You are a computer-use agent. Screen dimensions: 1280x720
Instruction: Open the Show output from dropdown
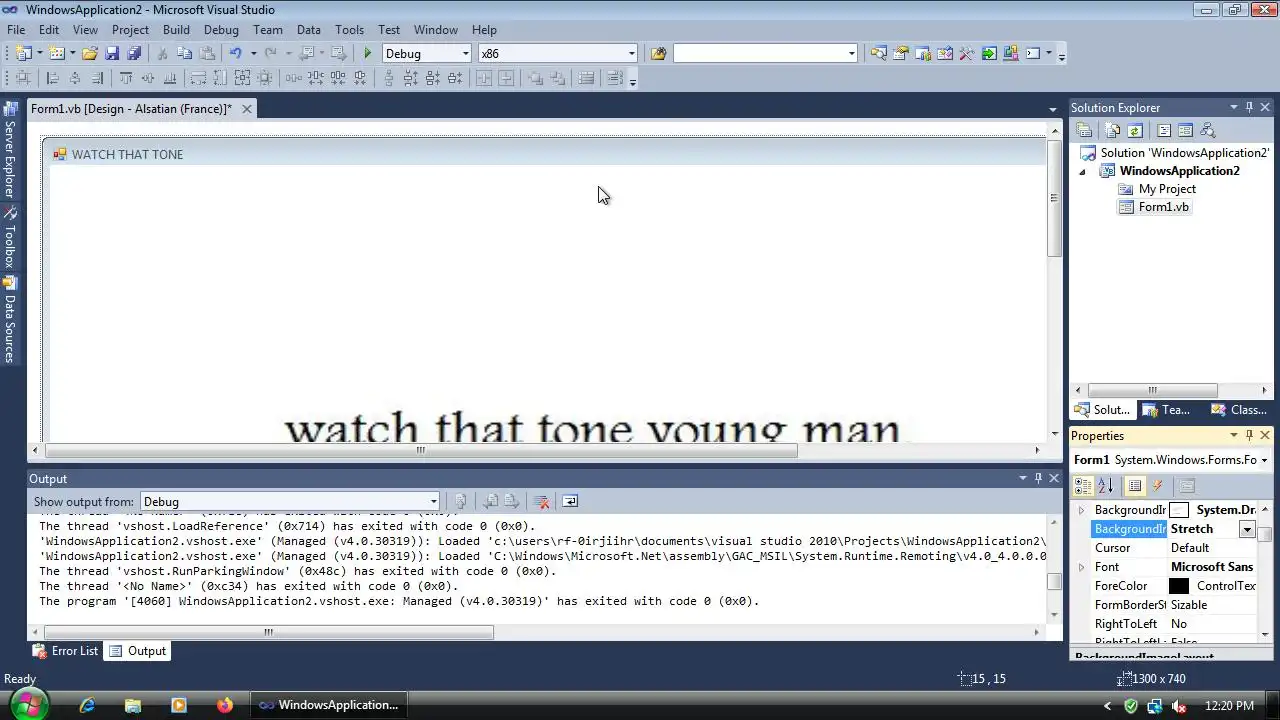click(433, 502)
